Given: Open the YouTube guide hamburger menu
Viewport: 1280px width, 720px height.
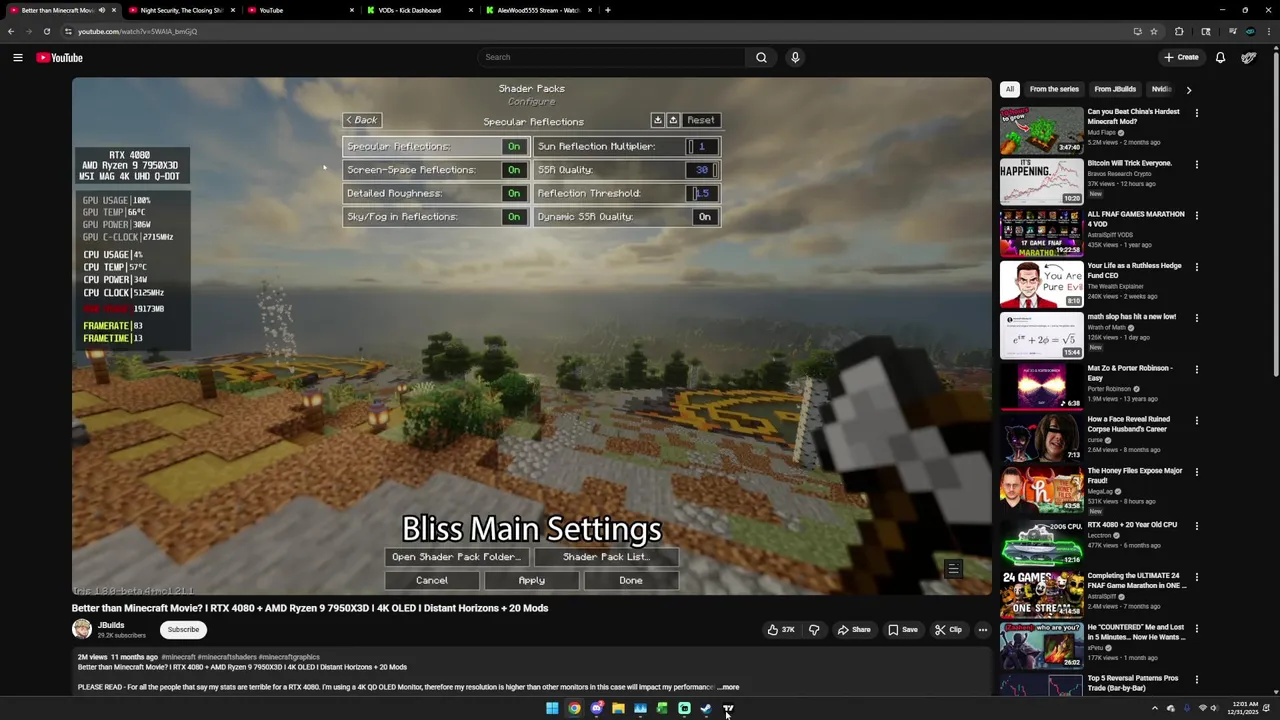Looking at the screenshot, I should (x=17, y=57).
